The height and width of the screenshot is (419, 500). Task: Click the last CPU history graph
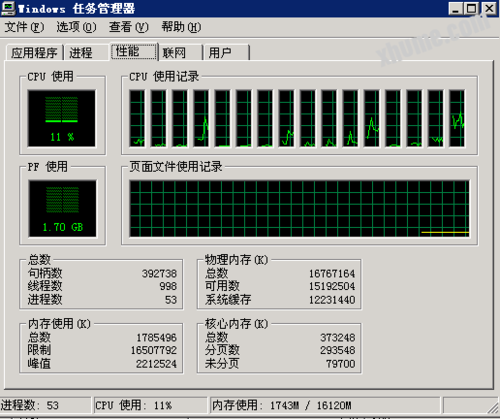click(457, 118)
